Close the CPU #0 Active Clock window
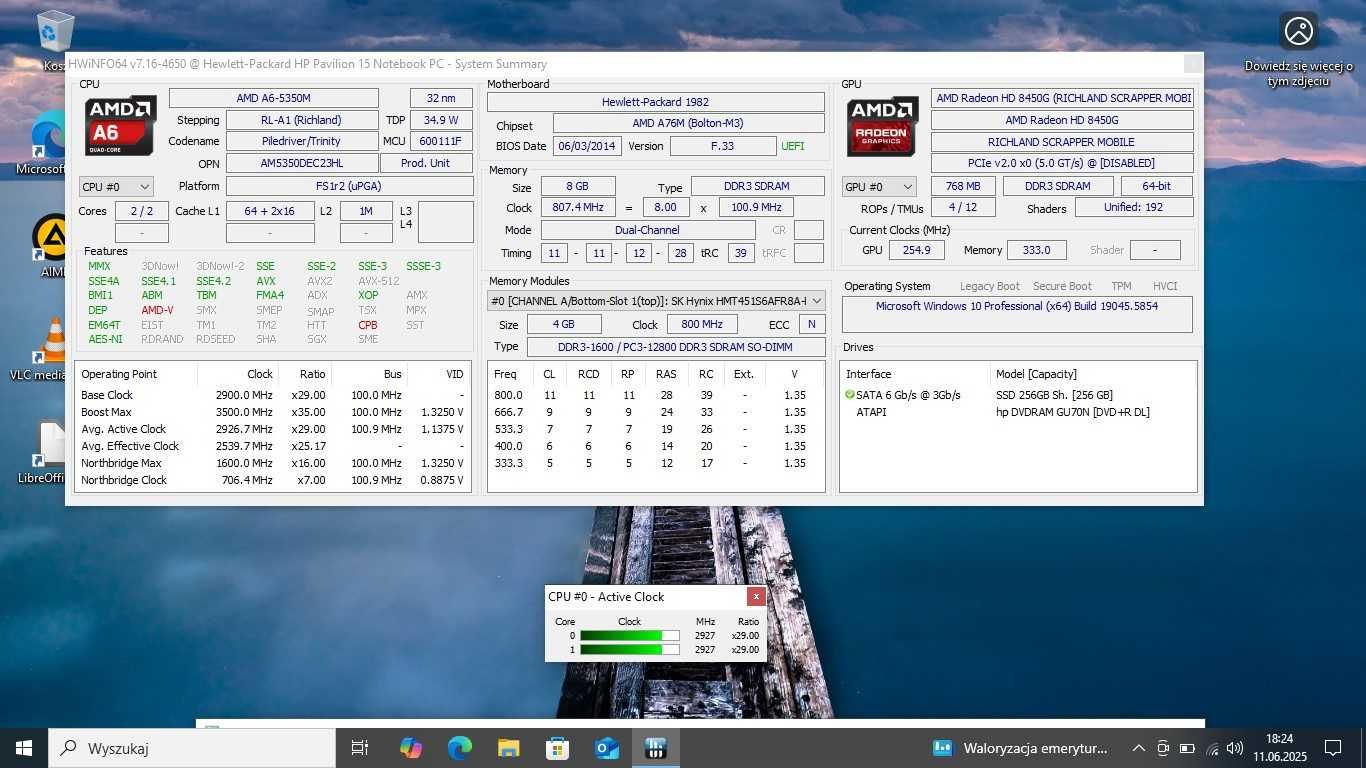The height and width of the screenshot is (768, 1366). point(756,596)
